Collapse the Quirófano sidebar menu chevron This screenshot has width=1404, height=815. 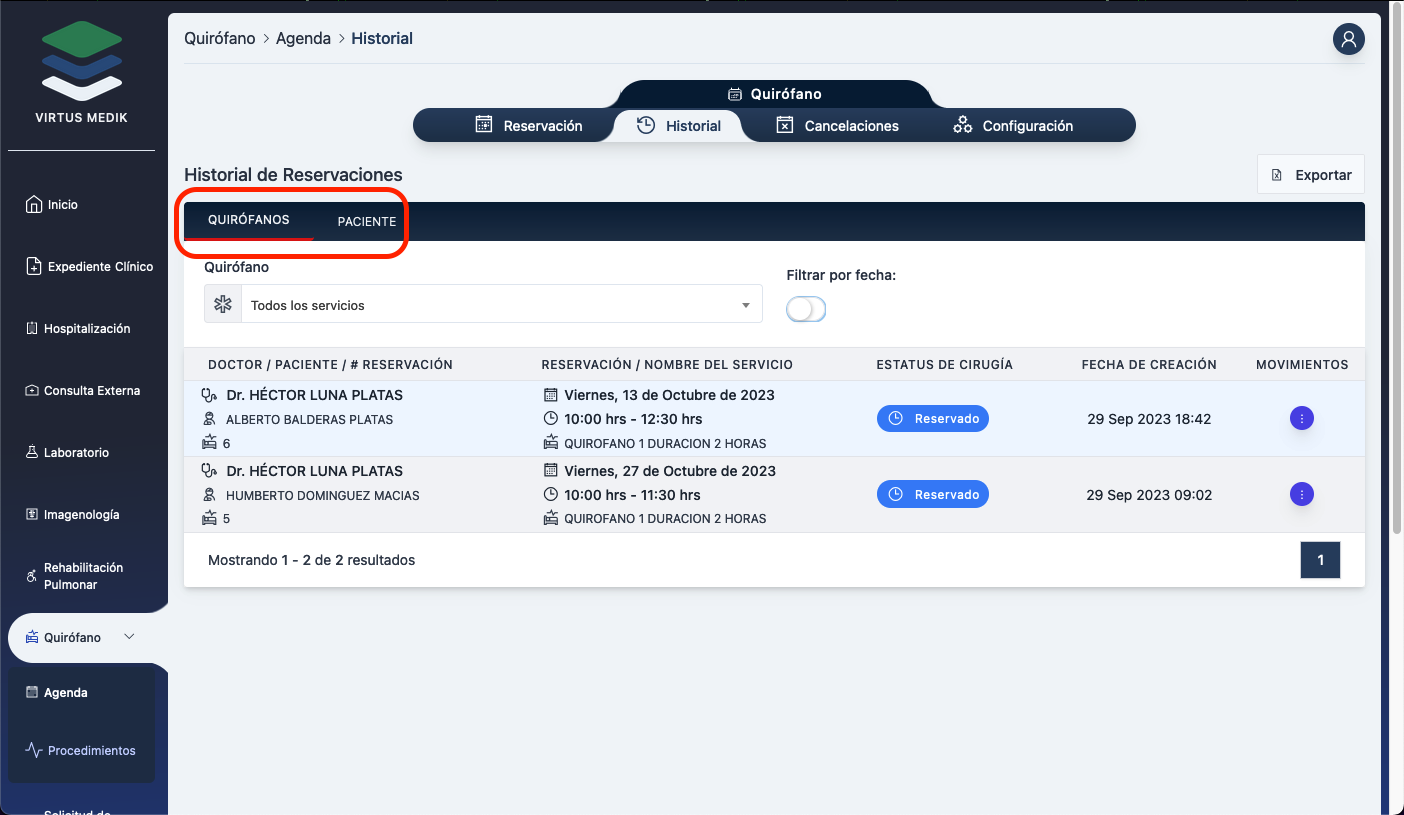click(x=129, y=637)
